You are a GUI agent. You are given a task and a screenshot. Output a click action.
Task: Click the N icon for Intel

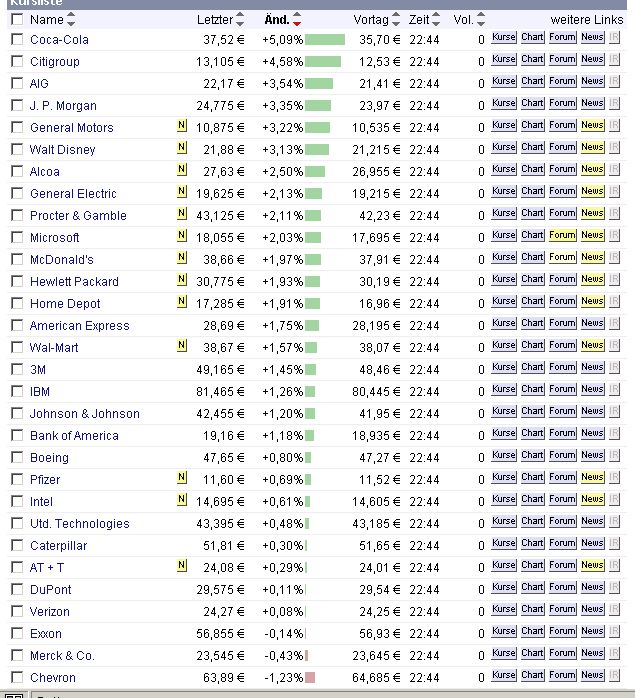coord(182,499)
